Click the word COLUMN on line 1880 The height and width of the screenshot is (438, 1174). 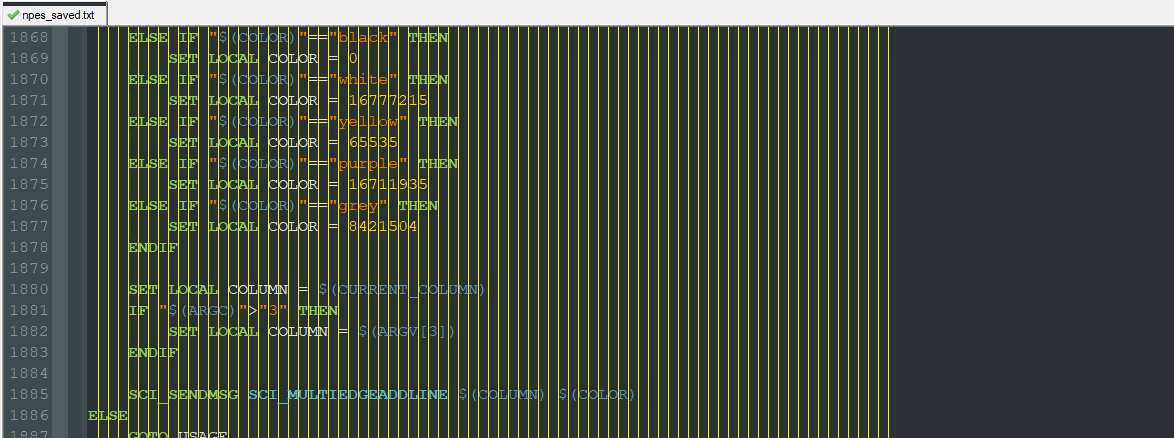[258, 289]
